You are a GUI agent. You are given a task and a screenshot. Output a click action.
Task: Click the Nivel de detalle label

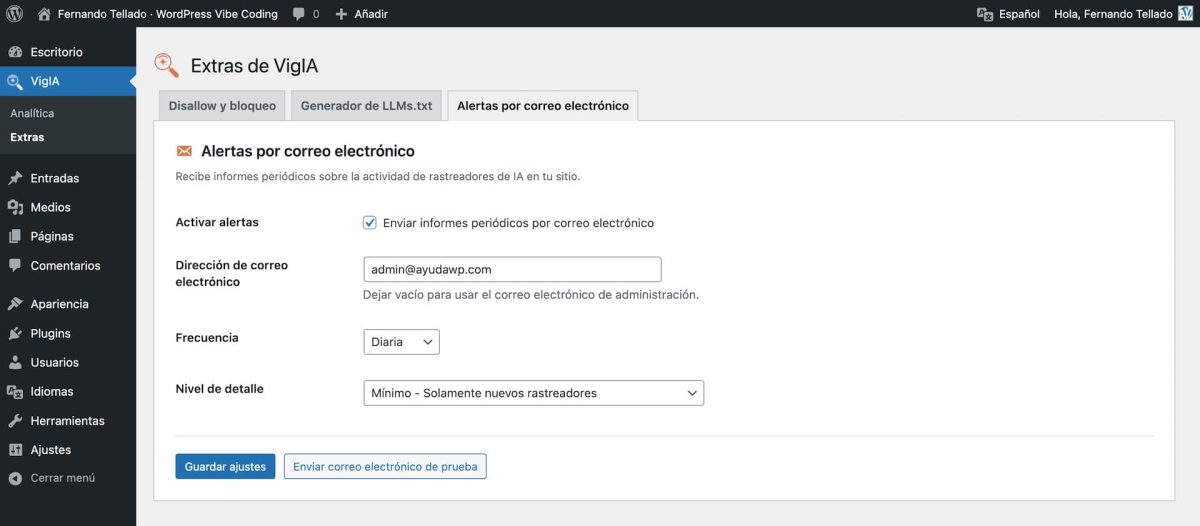pyautogui.click(x=219, y=388)
